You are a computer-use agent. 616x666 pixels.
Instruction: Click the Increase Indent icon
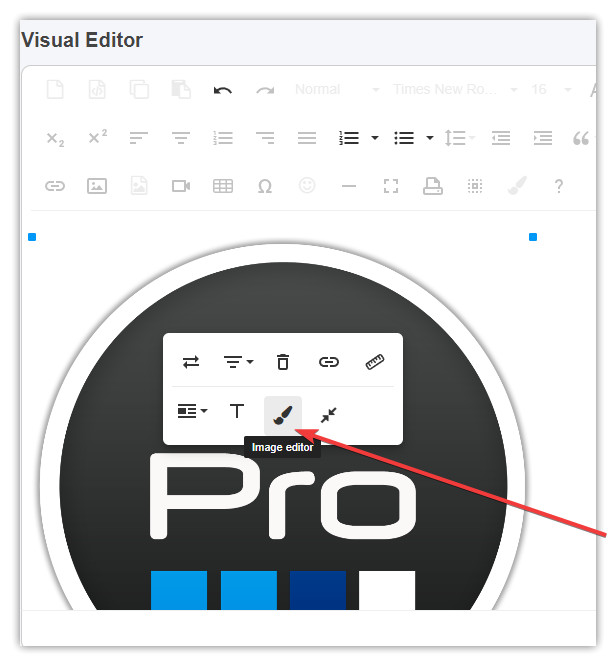(543, 138)
